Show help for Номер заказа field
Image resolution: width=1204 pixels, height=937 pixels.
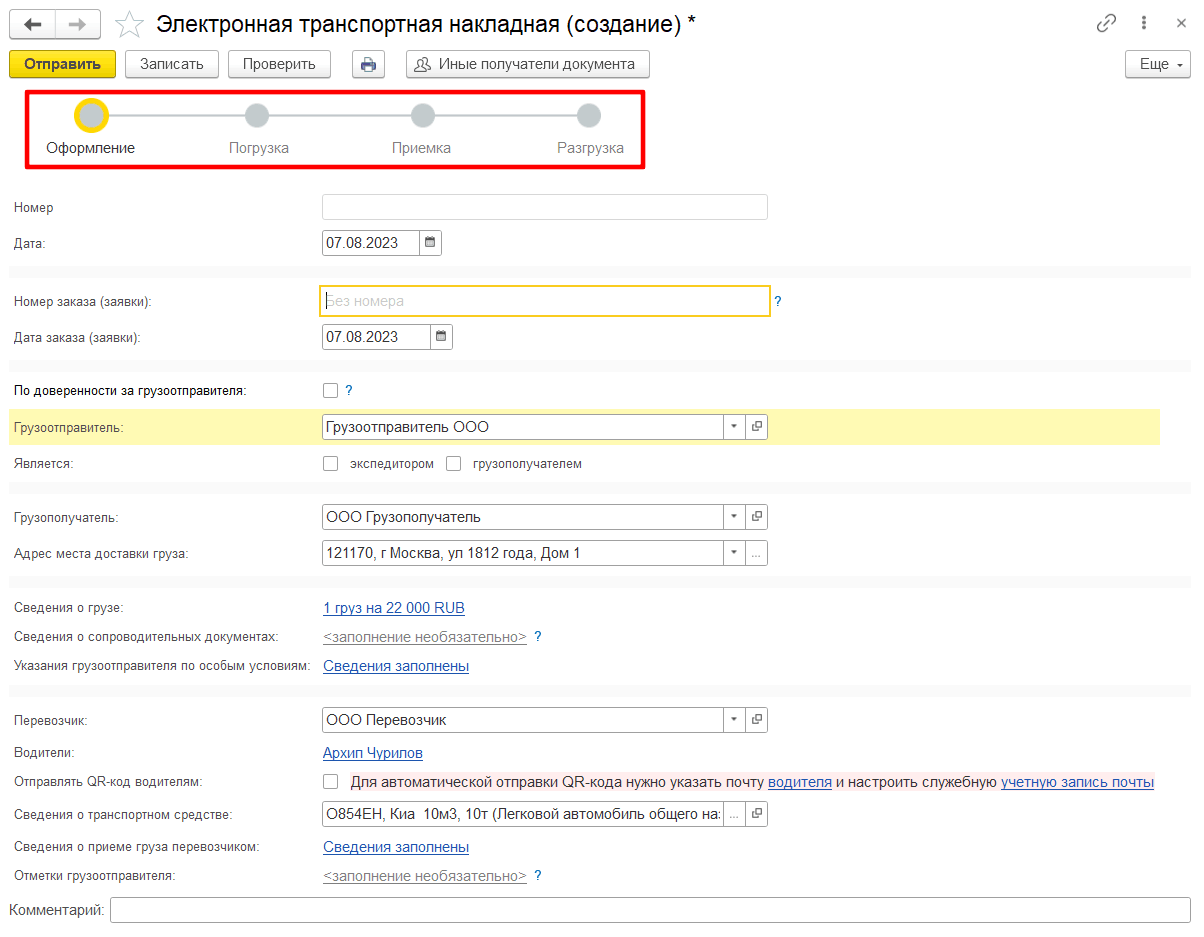pyautogui.click(x=778, y=301)
